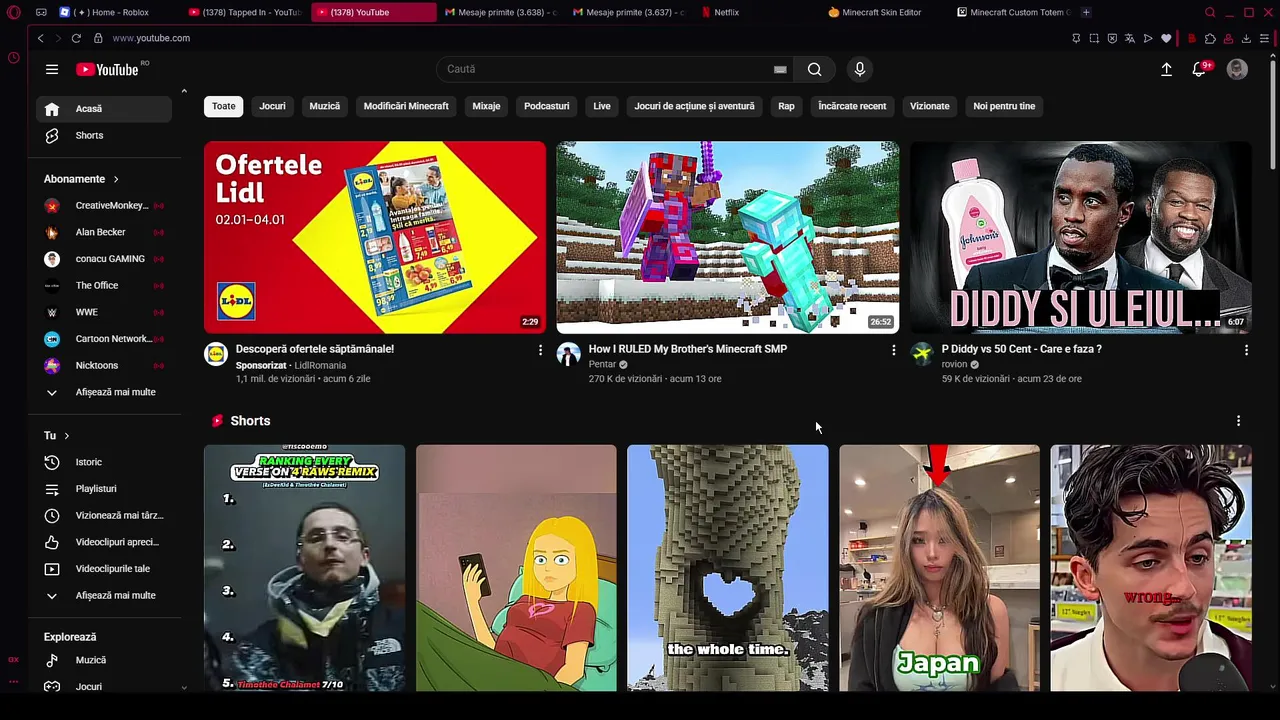Show more subscriptions below Nicktoons
The height and width of the screenshot is (720, 1280).
click(x=105, y=392)
